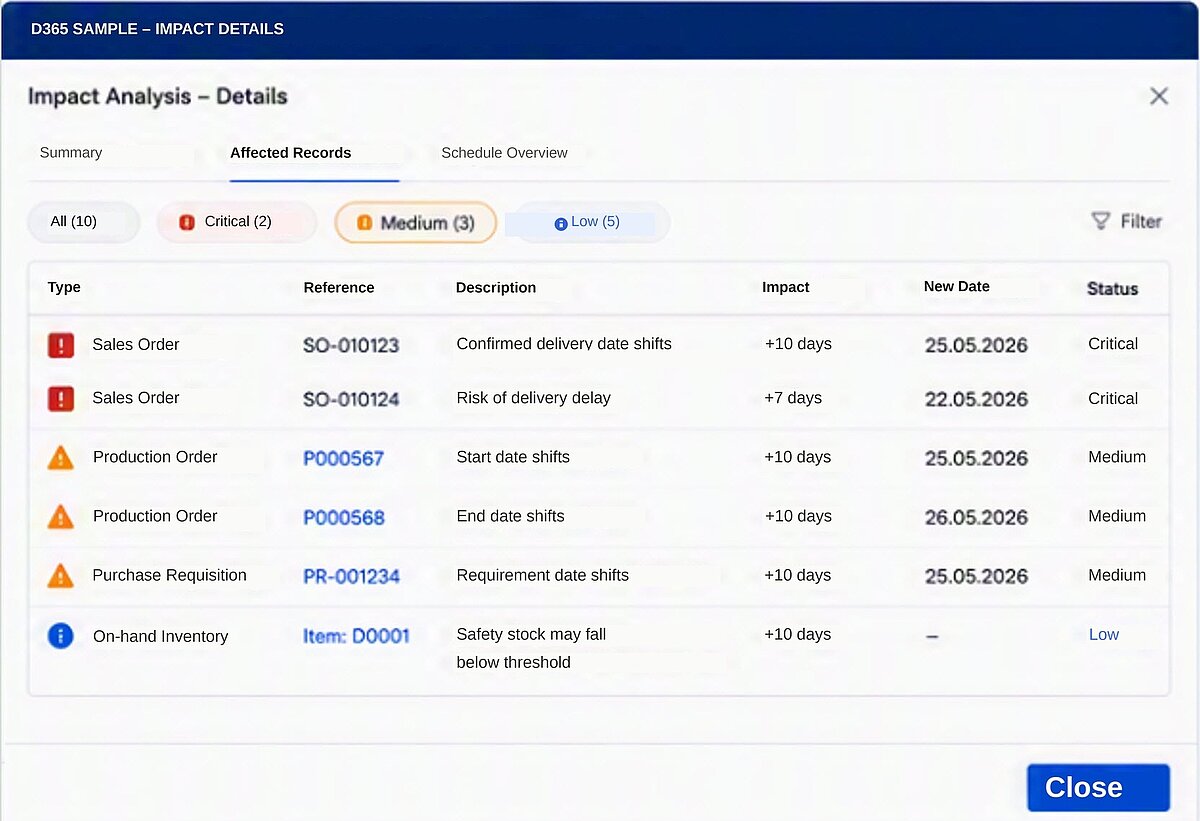
Task: Click 'End date shifts' description
Action: (511, 516)
